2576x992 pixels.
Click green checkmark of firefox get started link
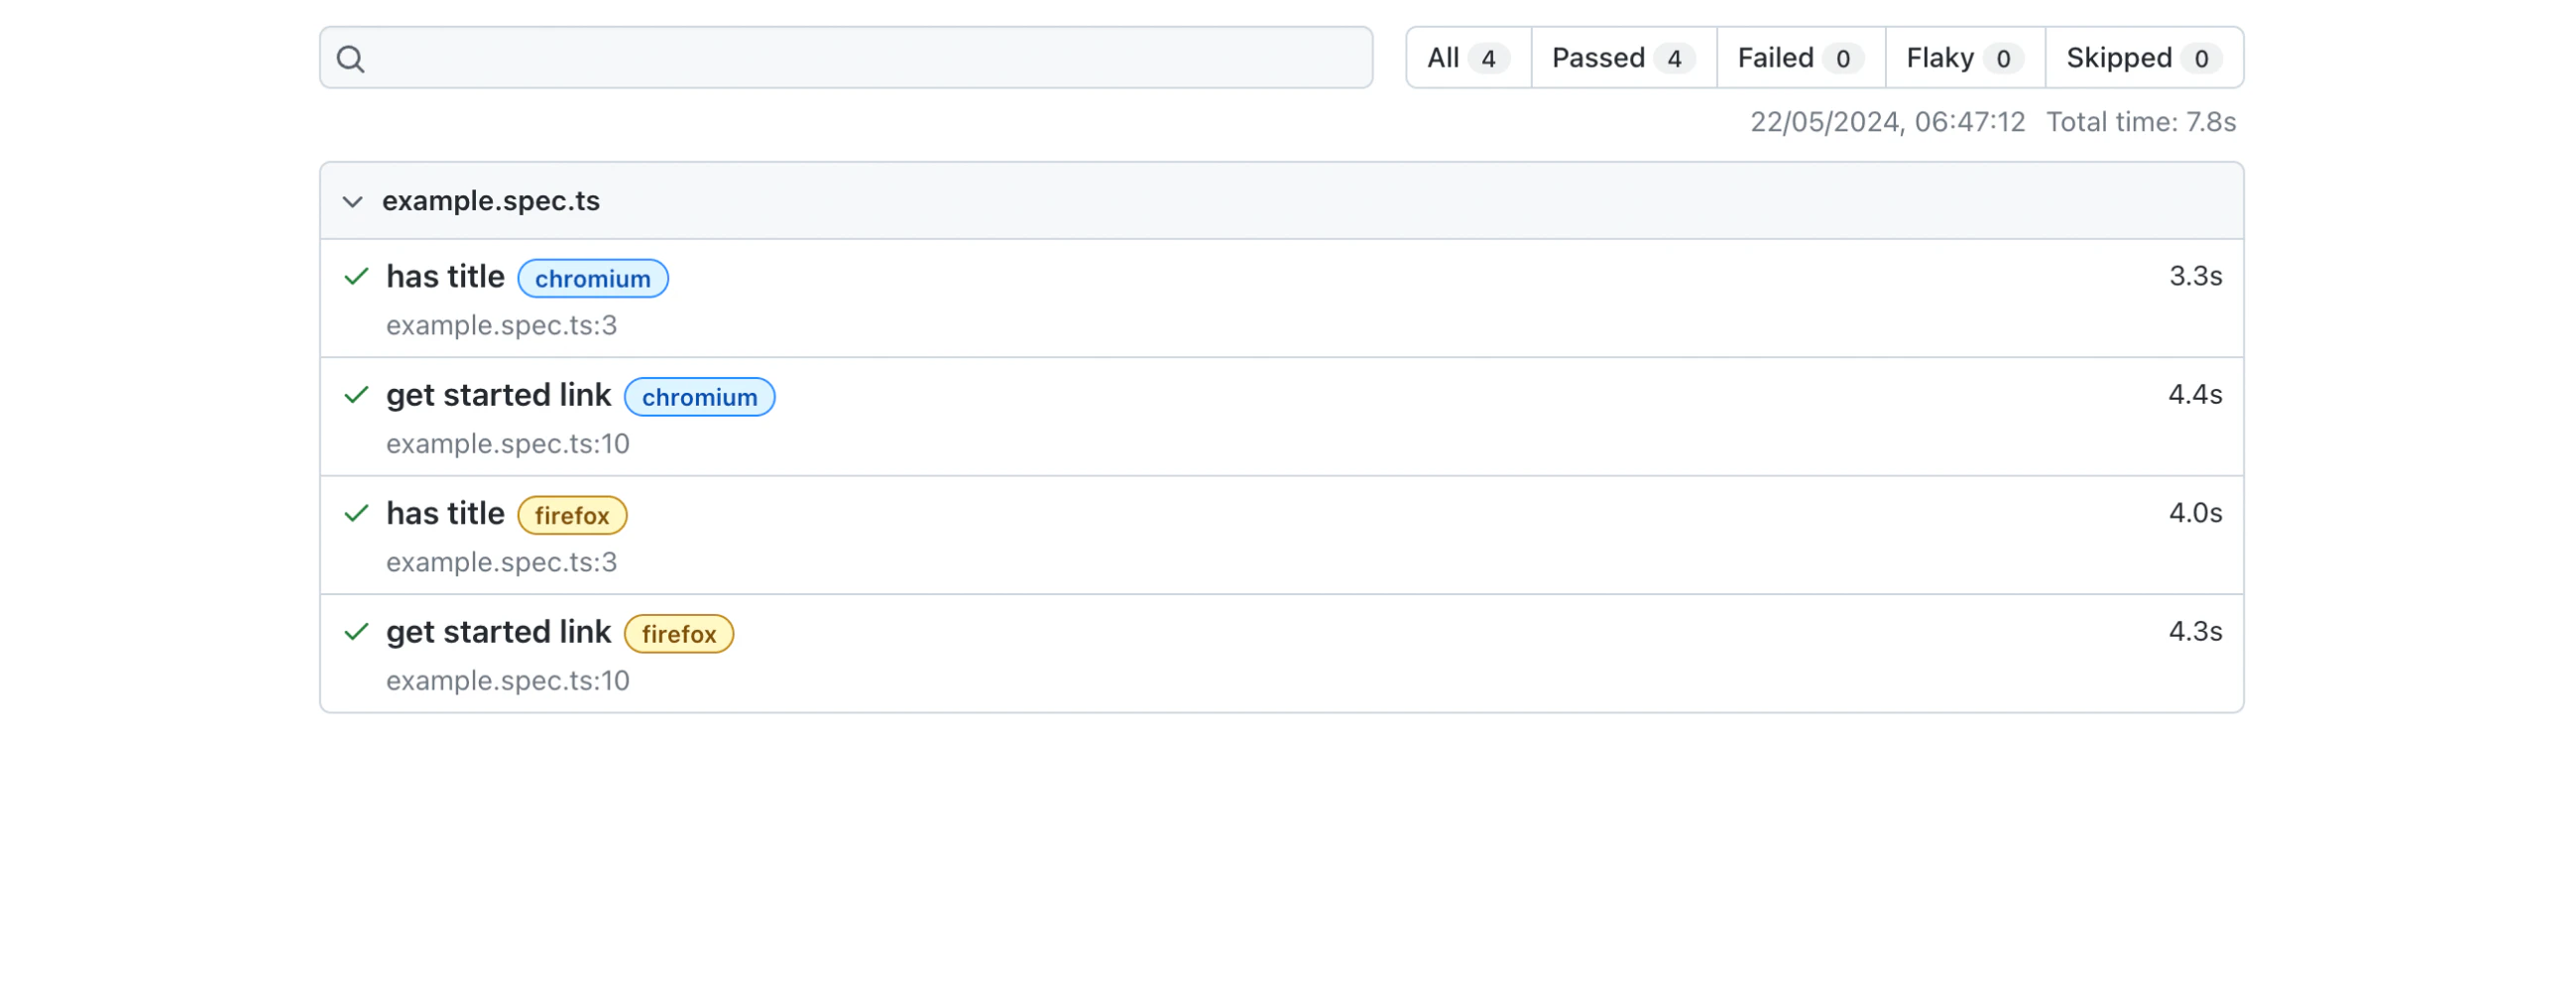[x=356, y=632]
